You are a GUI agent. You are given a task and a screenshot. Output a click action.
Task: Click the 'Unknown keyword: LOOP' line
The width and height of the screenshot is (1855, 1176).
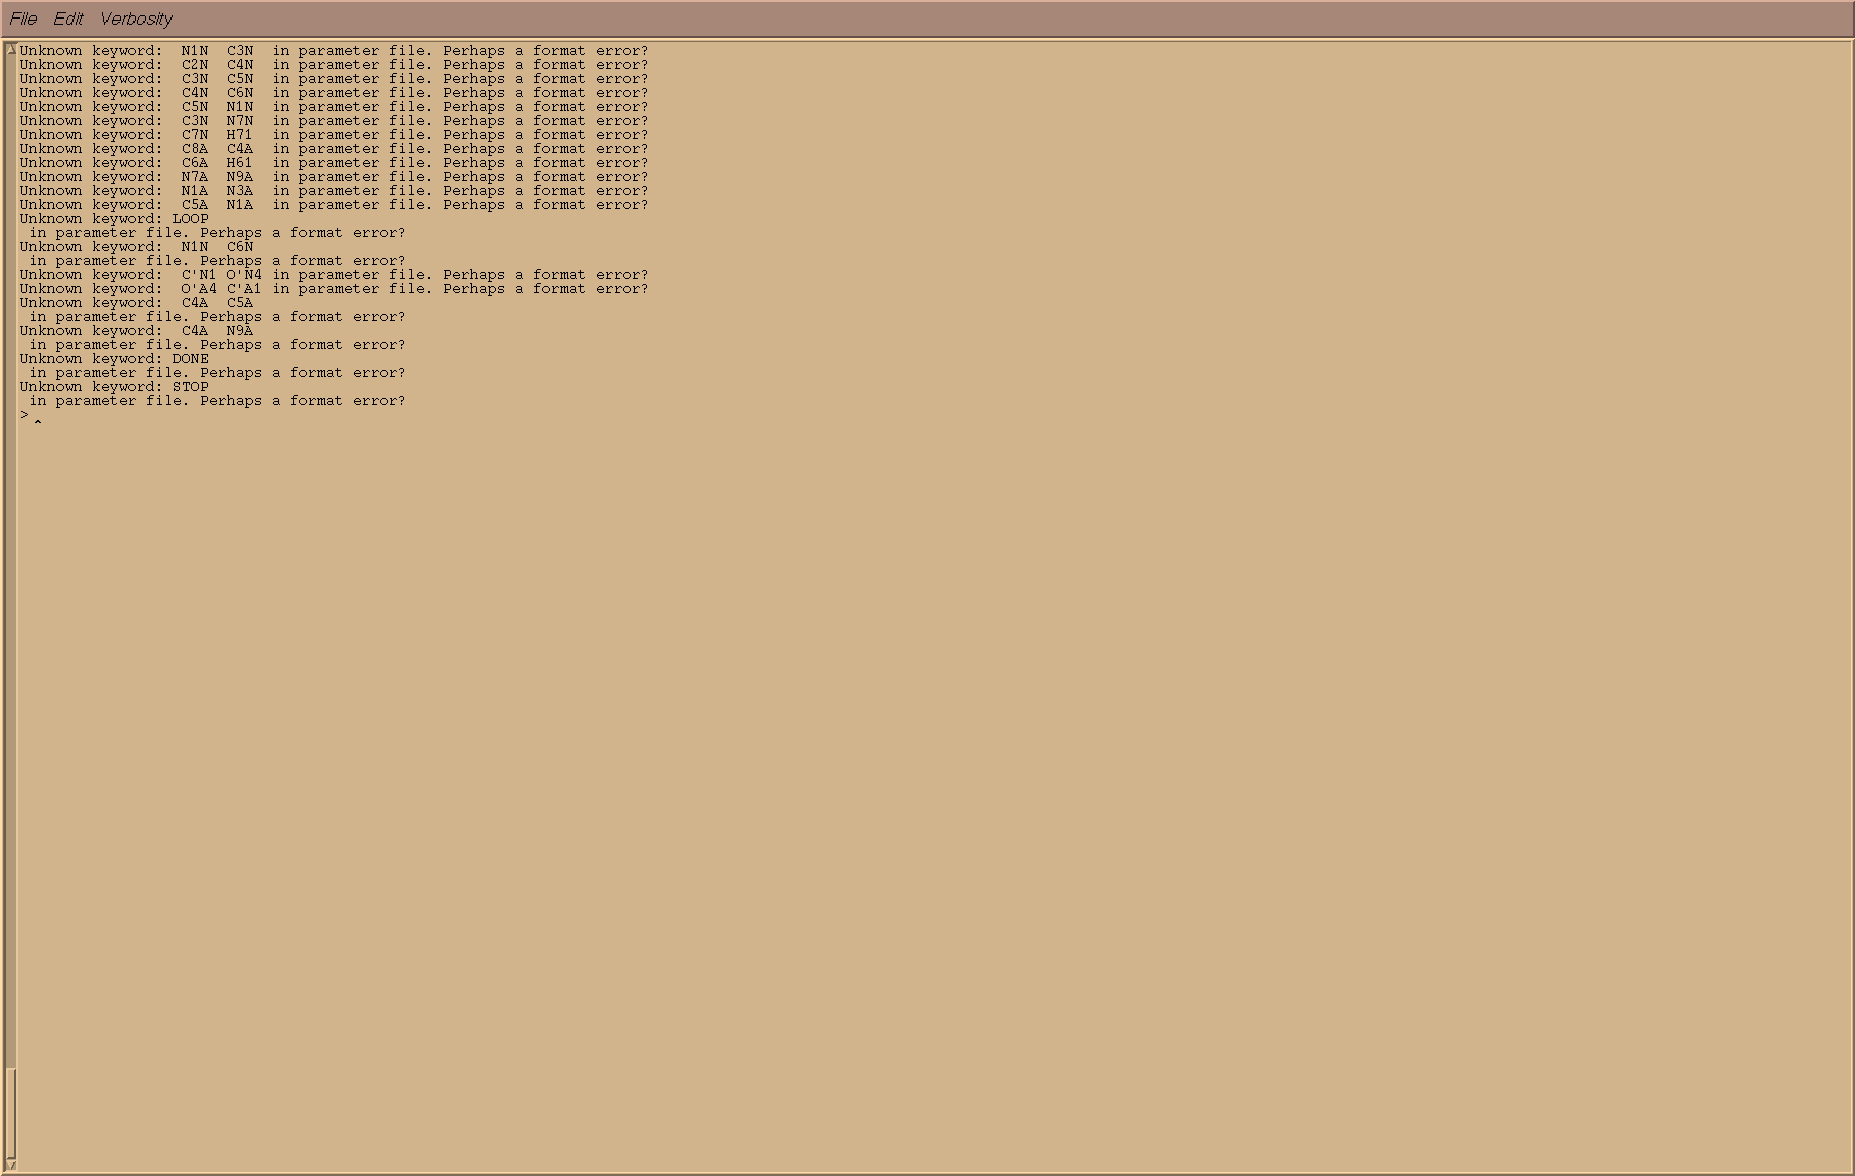click(x=114, y=219)
